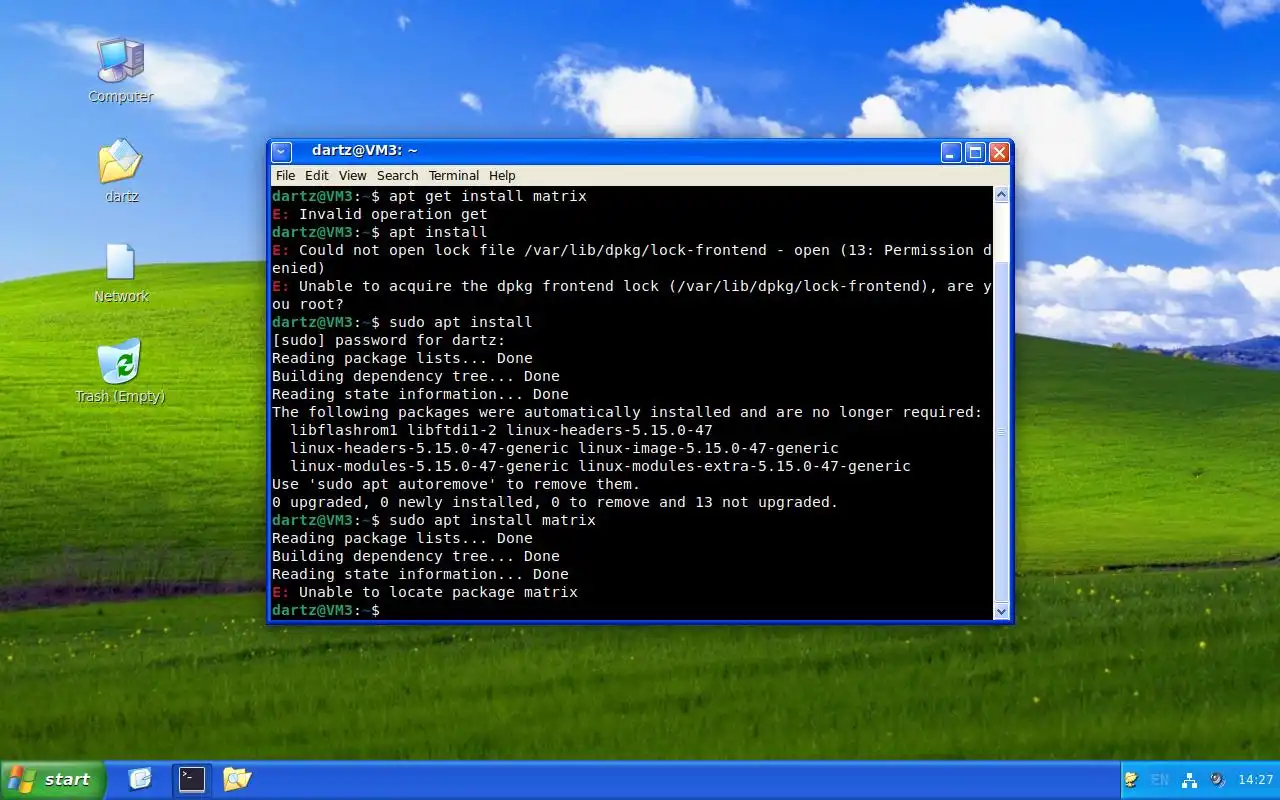Screen dimensions: 1280x800
Task: Click the 'apt get install matrix' command line
Action: click(429, 196)
